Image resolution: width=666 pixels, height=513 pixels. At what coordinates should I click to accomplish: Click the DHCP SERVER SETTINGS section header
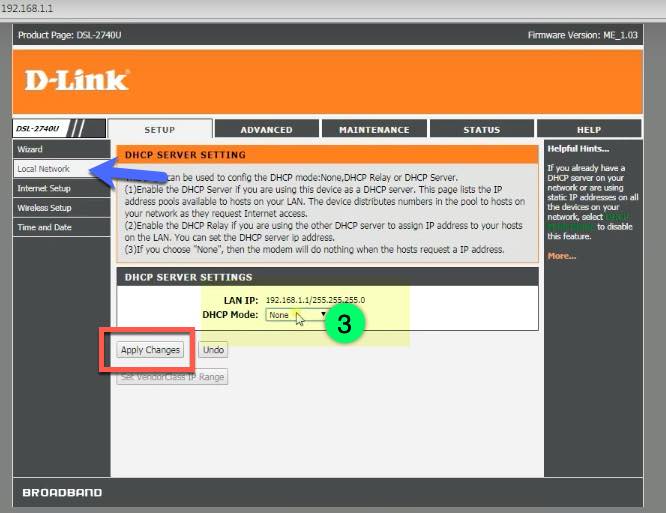point(189,277)
